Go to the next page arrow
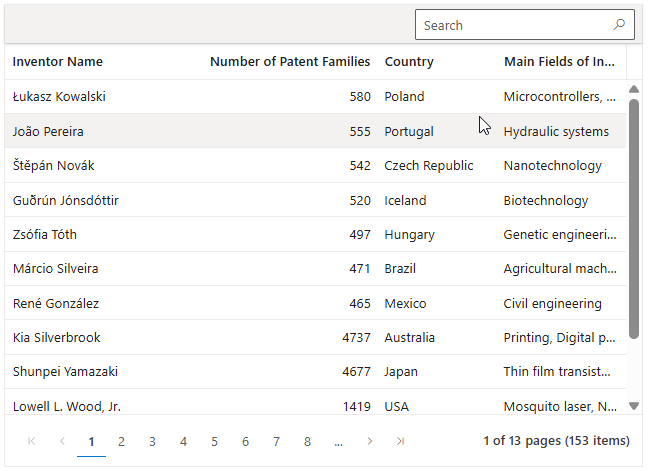Screen dimensions: 649x471 (370, 441)
